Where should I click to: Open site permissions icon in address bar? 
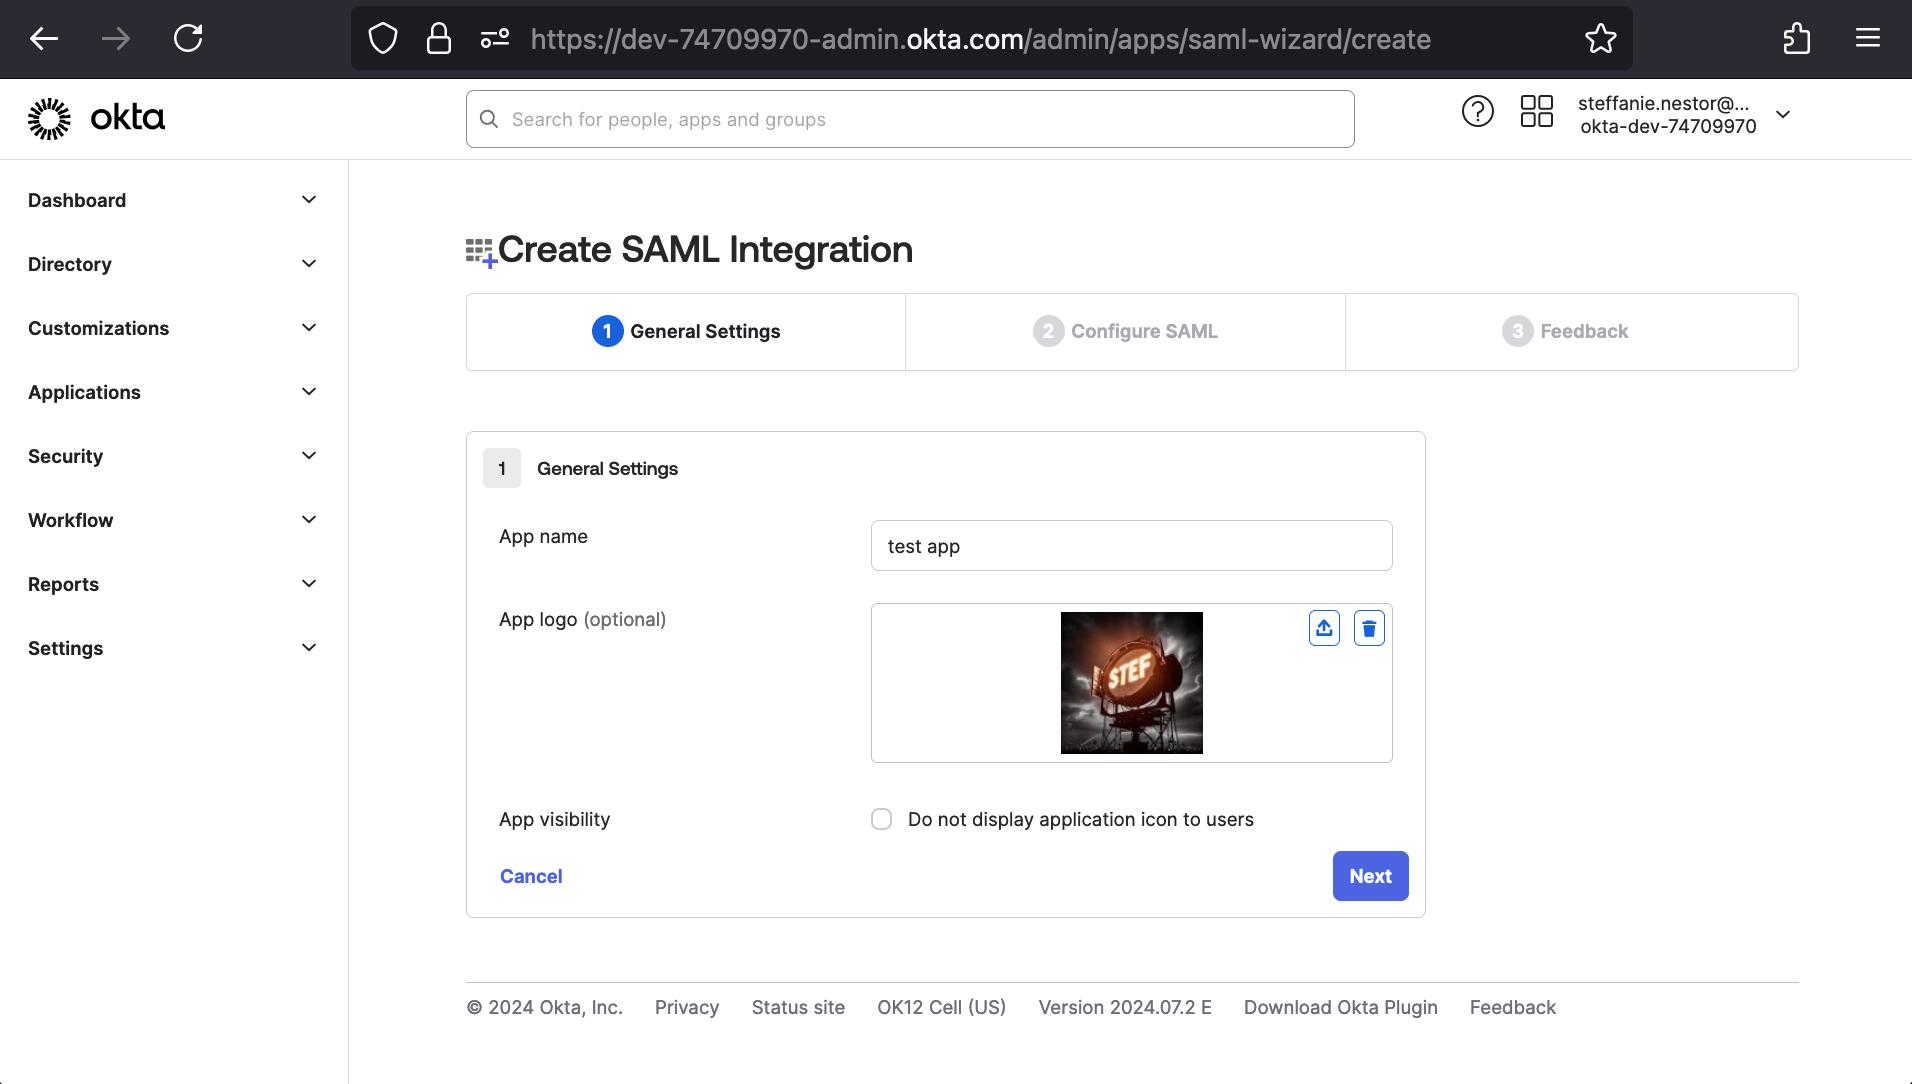pyautogui.click(x=495, y=39)
